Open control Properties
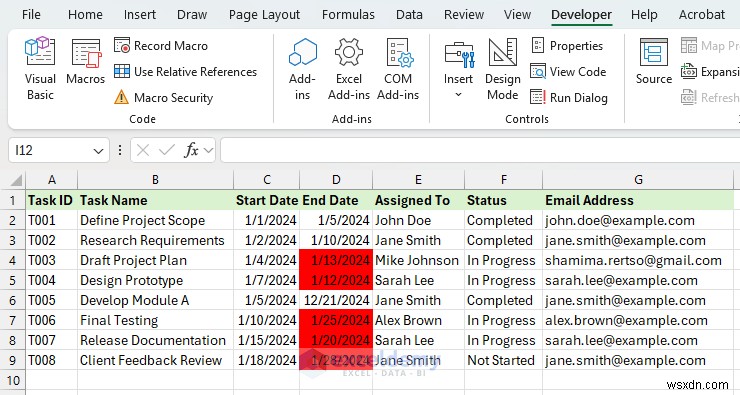Viewport: 740px width, 395px height. [567, 46]
